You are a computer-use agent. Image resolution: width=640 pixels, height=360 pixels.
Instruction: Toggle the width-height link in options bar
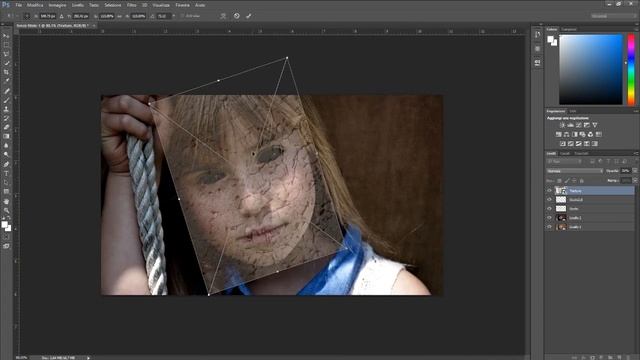click(120, 16)
